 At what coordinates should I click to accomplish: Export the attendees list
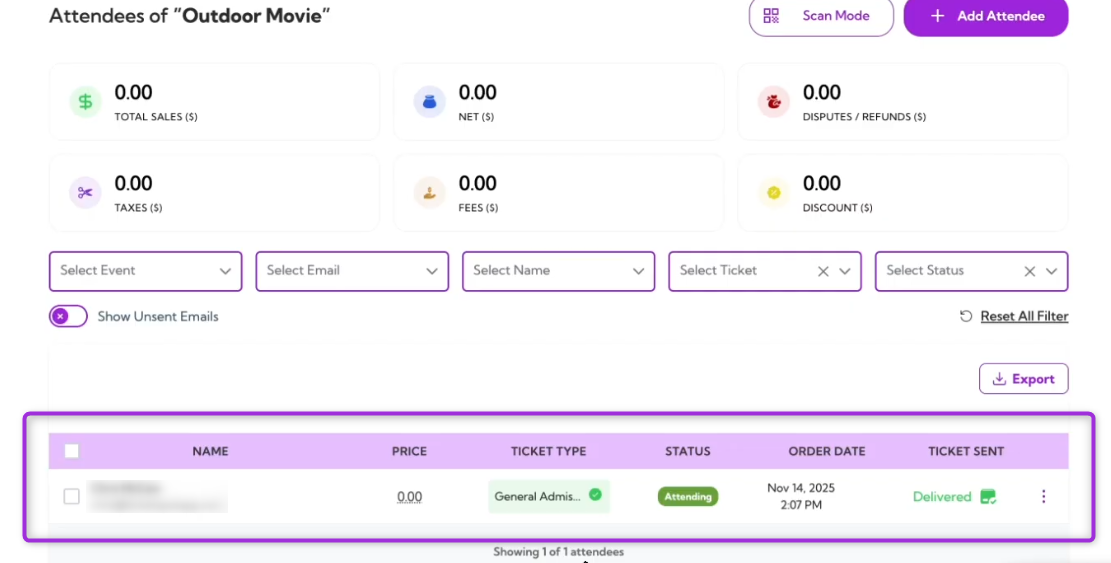[x=1023, y=379]
